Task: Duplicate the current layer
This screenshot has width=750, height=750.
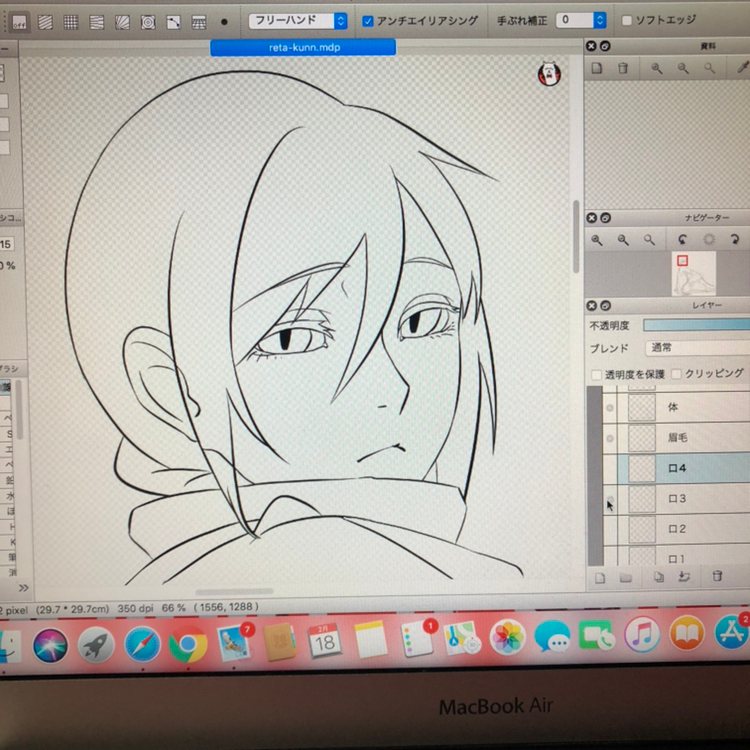Action: 659,577
